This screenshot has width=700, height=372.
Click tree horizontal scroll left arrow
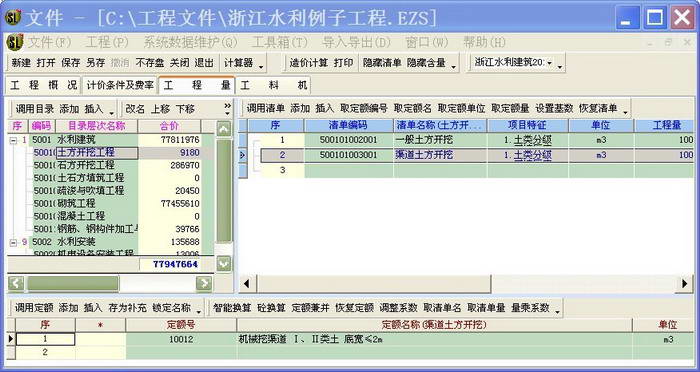(x=16, y=283)
